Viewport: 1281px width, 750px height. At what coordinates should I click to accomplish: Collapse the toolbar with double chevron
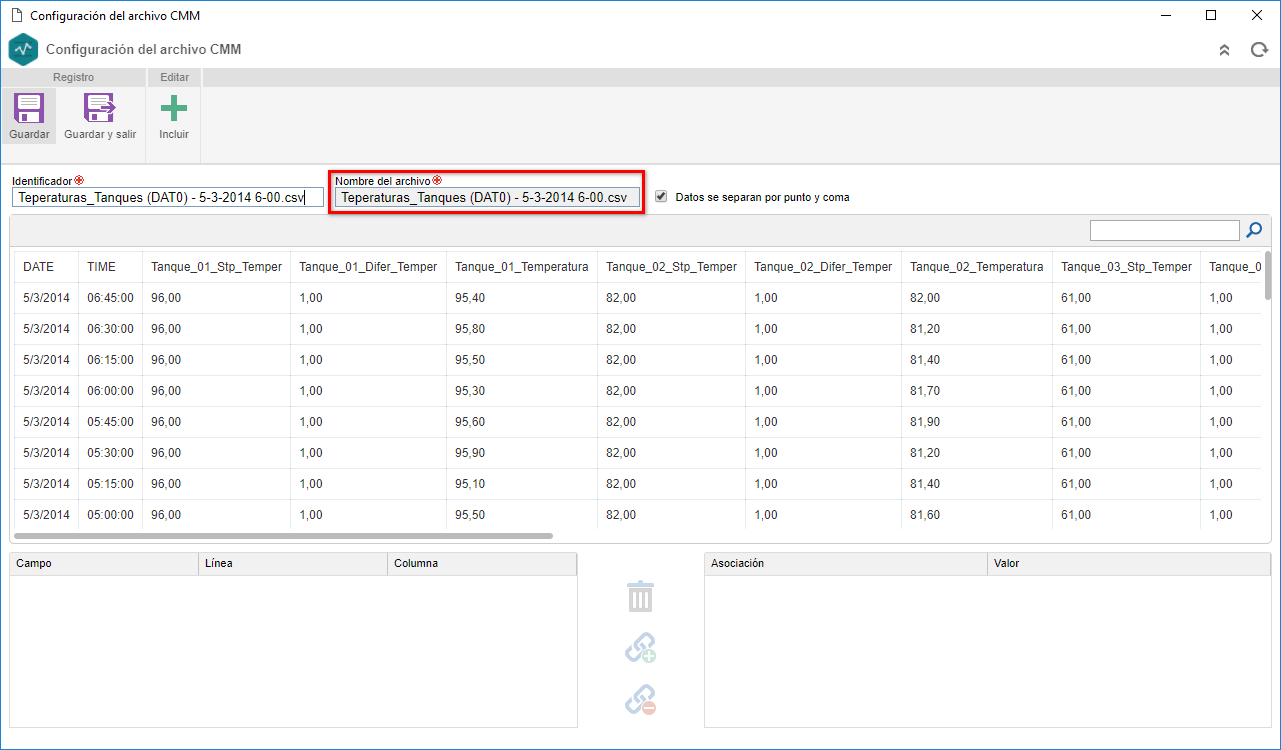(1224, 49)
